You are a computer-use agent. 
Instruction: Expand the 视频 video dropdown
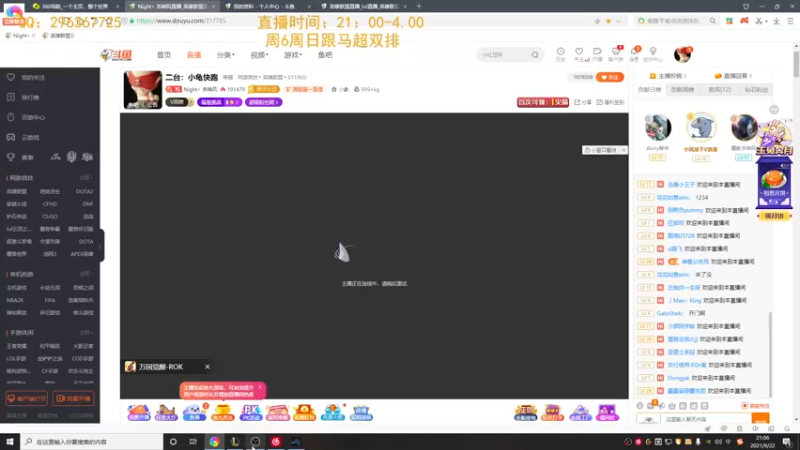click(x=259, y=55)
